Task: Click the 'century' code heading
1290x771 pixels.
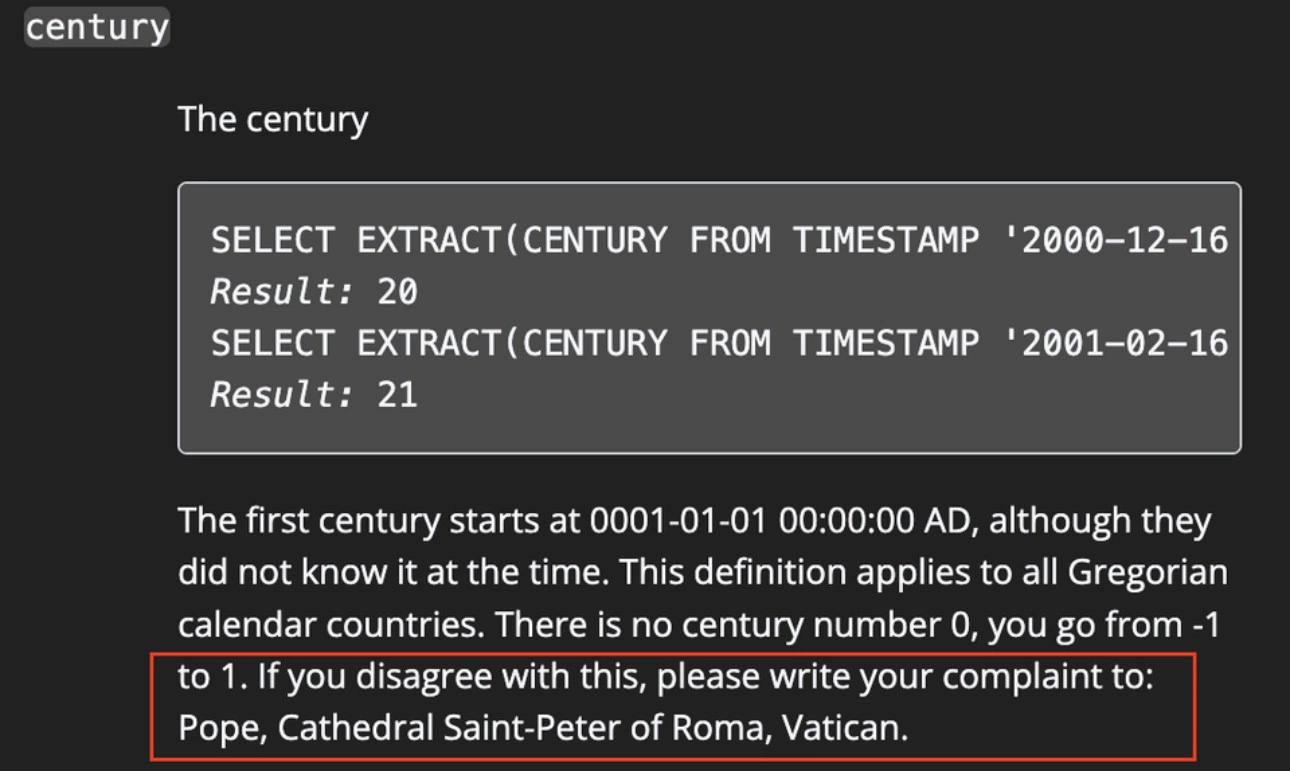Action: click(x=96, y=27)
